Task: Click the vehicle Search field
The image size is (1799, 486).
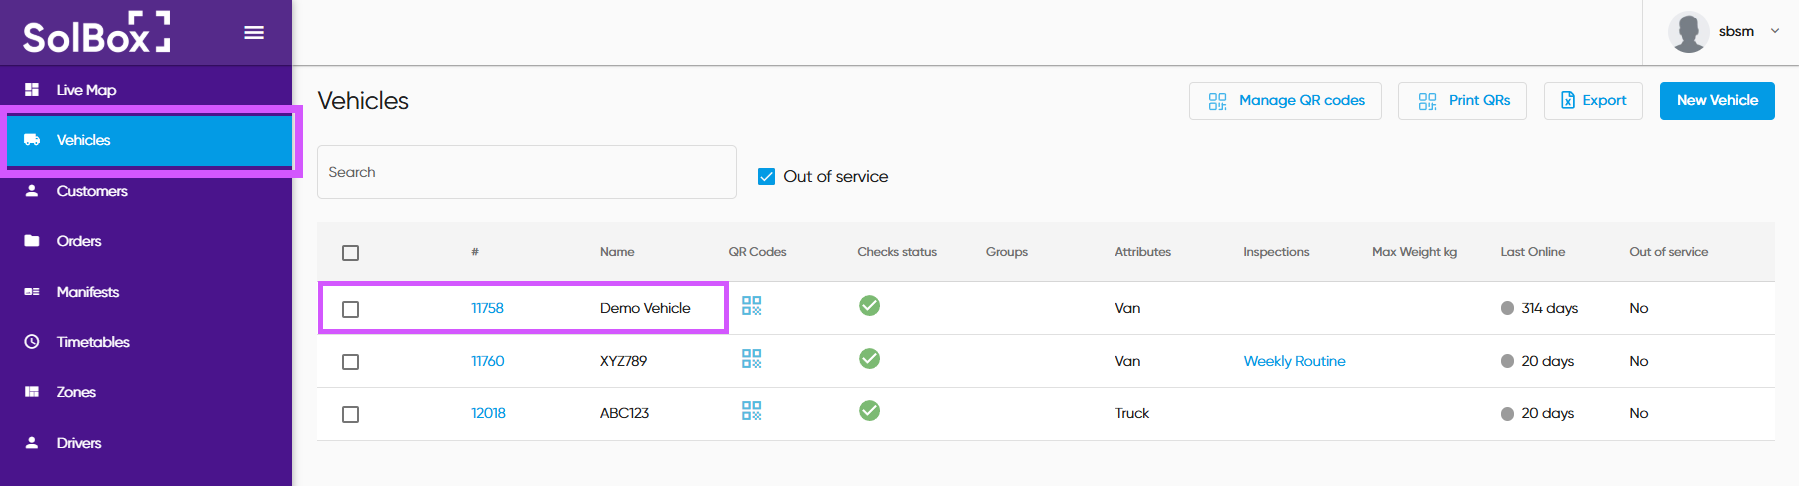Action: 526,172
